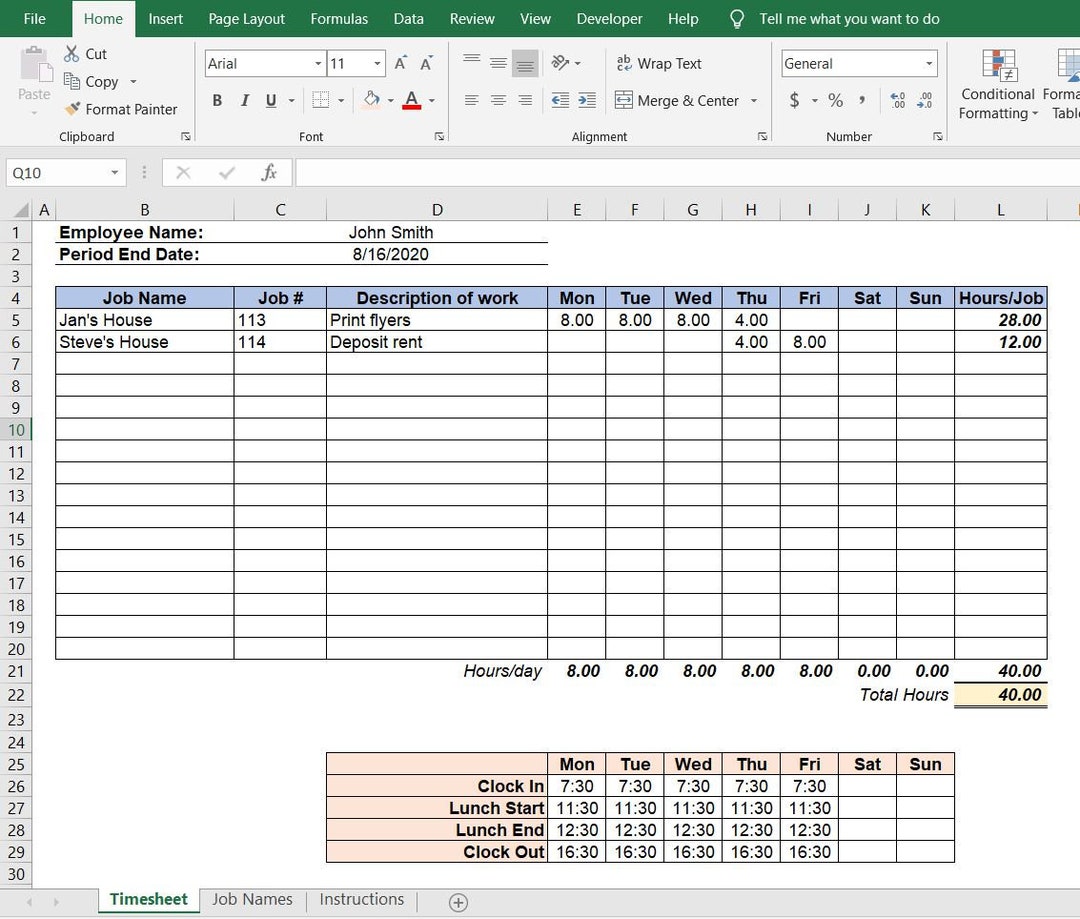Toggle bold formatting

click(216, 100)
